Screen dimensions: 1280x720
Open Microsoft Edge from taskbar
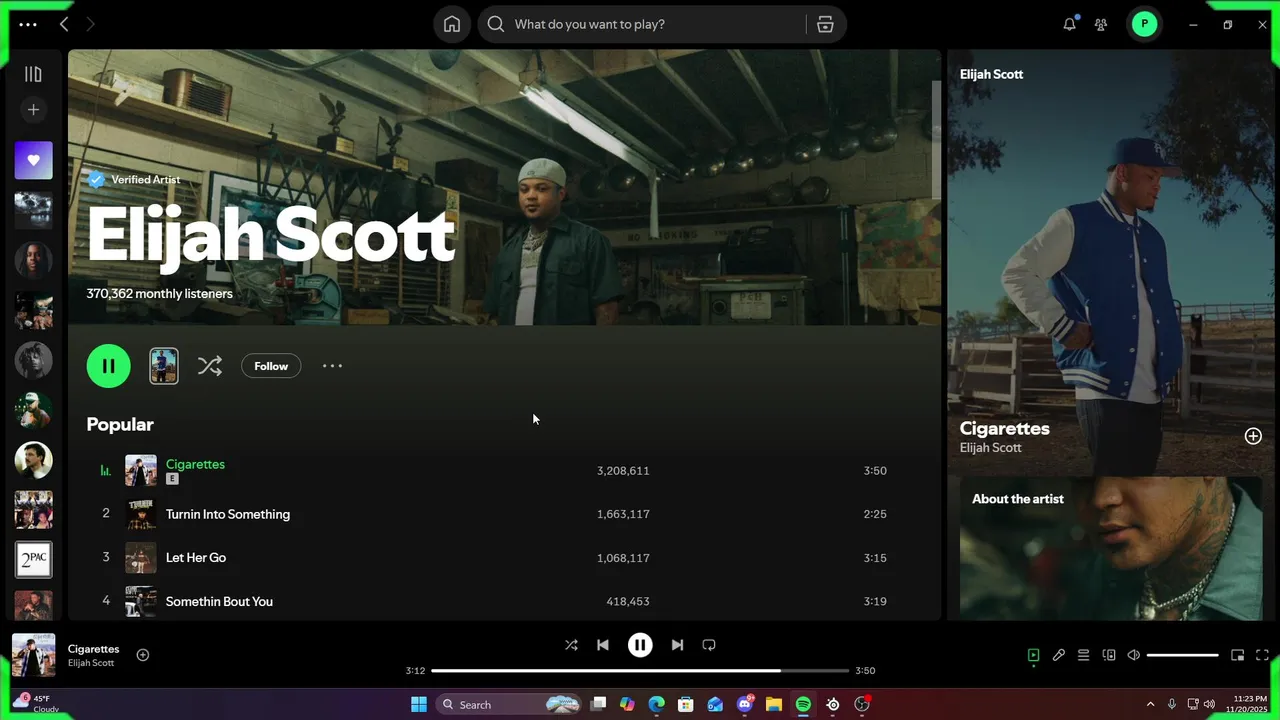(656, 704)
